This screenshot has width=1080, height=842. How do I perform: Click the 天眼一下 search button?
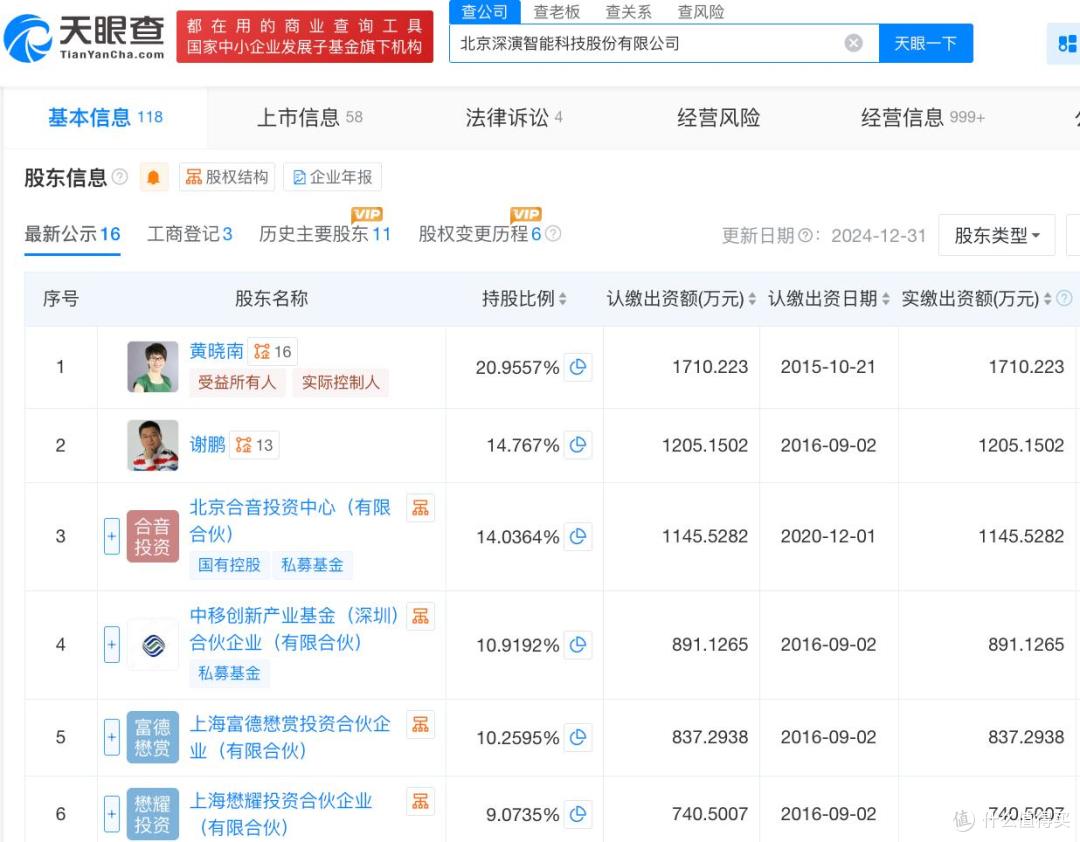click(x=926, y=43)
